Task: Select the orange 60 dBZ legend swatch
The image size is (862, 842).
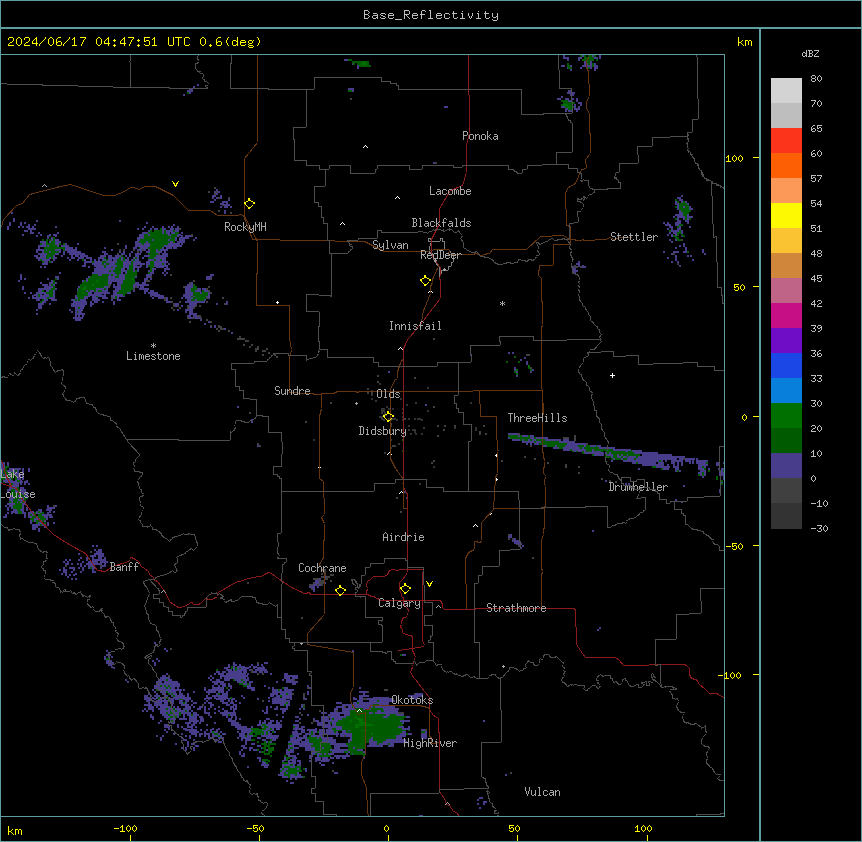Action: tap(786, 165)
